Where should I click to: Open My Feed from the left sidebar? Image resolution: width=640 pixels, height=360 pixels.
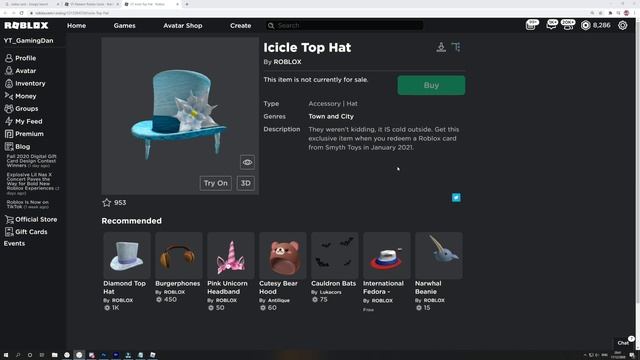point(23,121)
